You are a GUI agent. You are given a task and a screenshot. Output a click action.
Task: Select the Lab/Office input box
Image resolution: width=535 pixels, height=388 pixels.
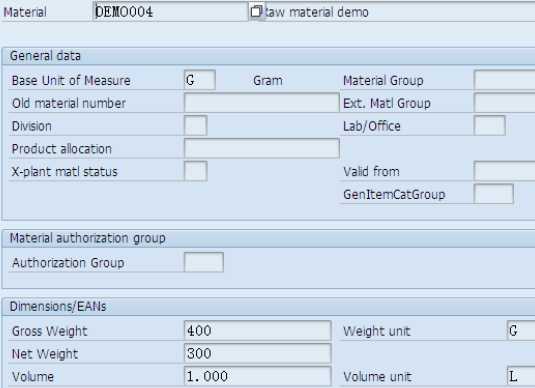(490, 126)
